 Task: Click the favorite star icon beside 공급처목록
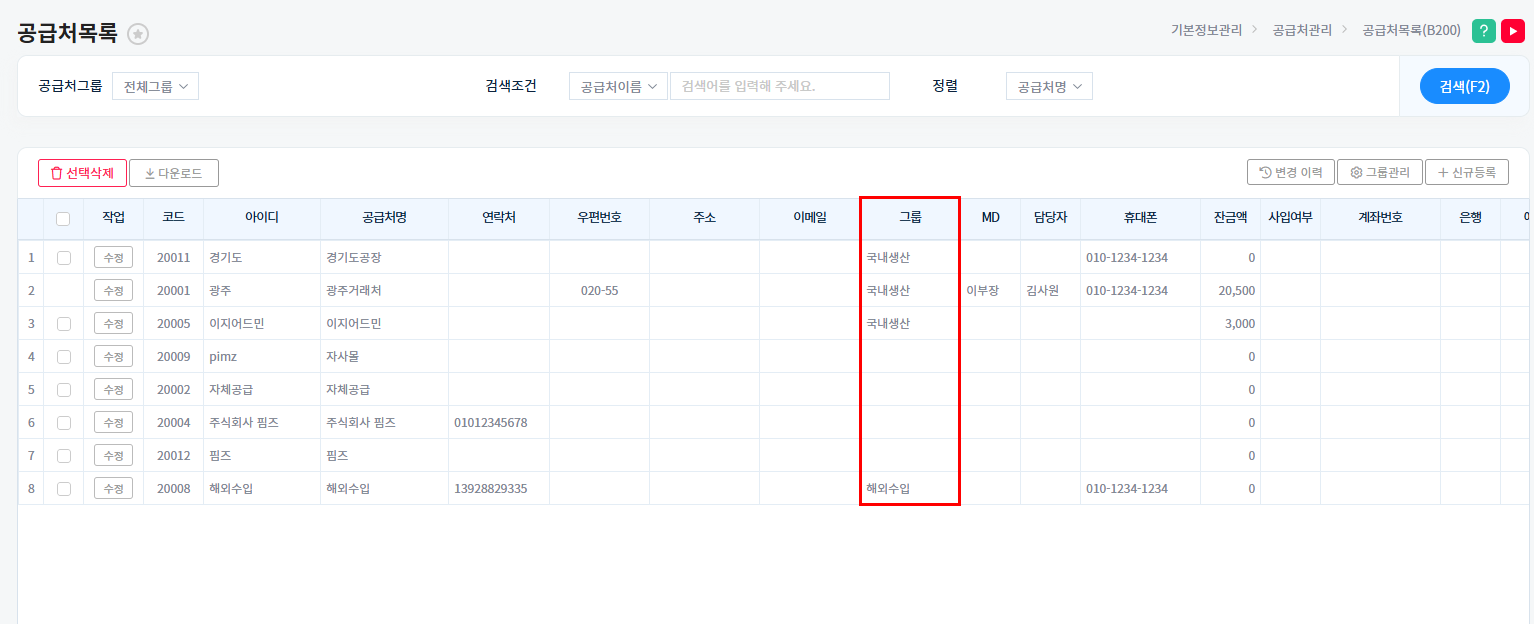click(138, 34)
